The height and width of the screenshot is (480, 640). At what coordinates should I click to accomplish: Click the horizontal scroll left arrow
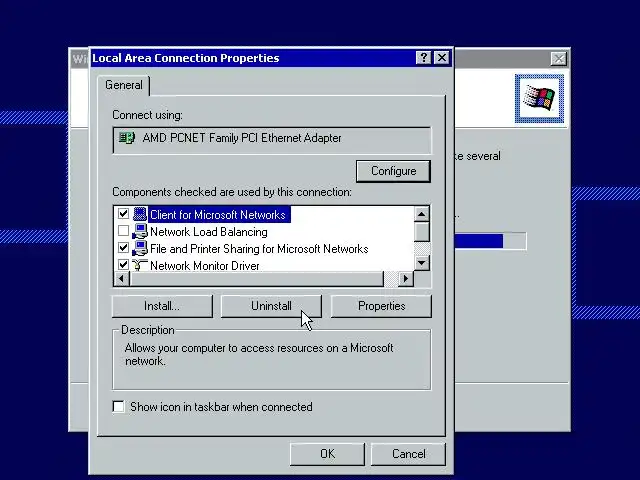point(121,279)
